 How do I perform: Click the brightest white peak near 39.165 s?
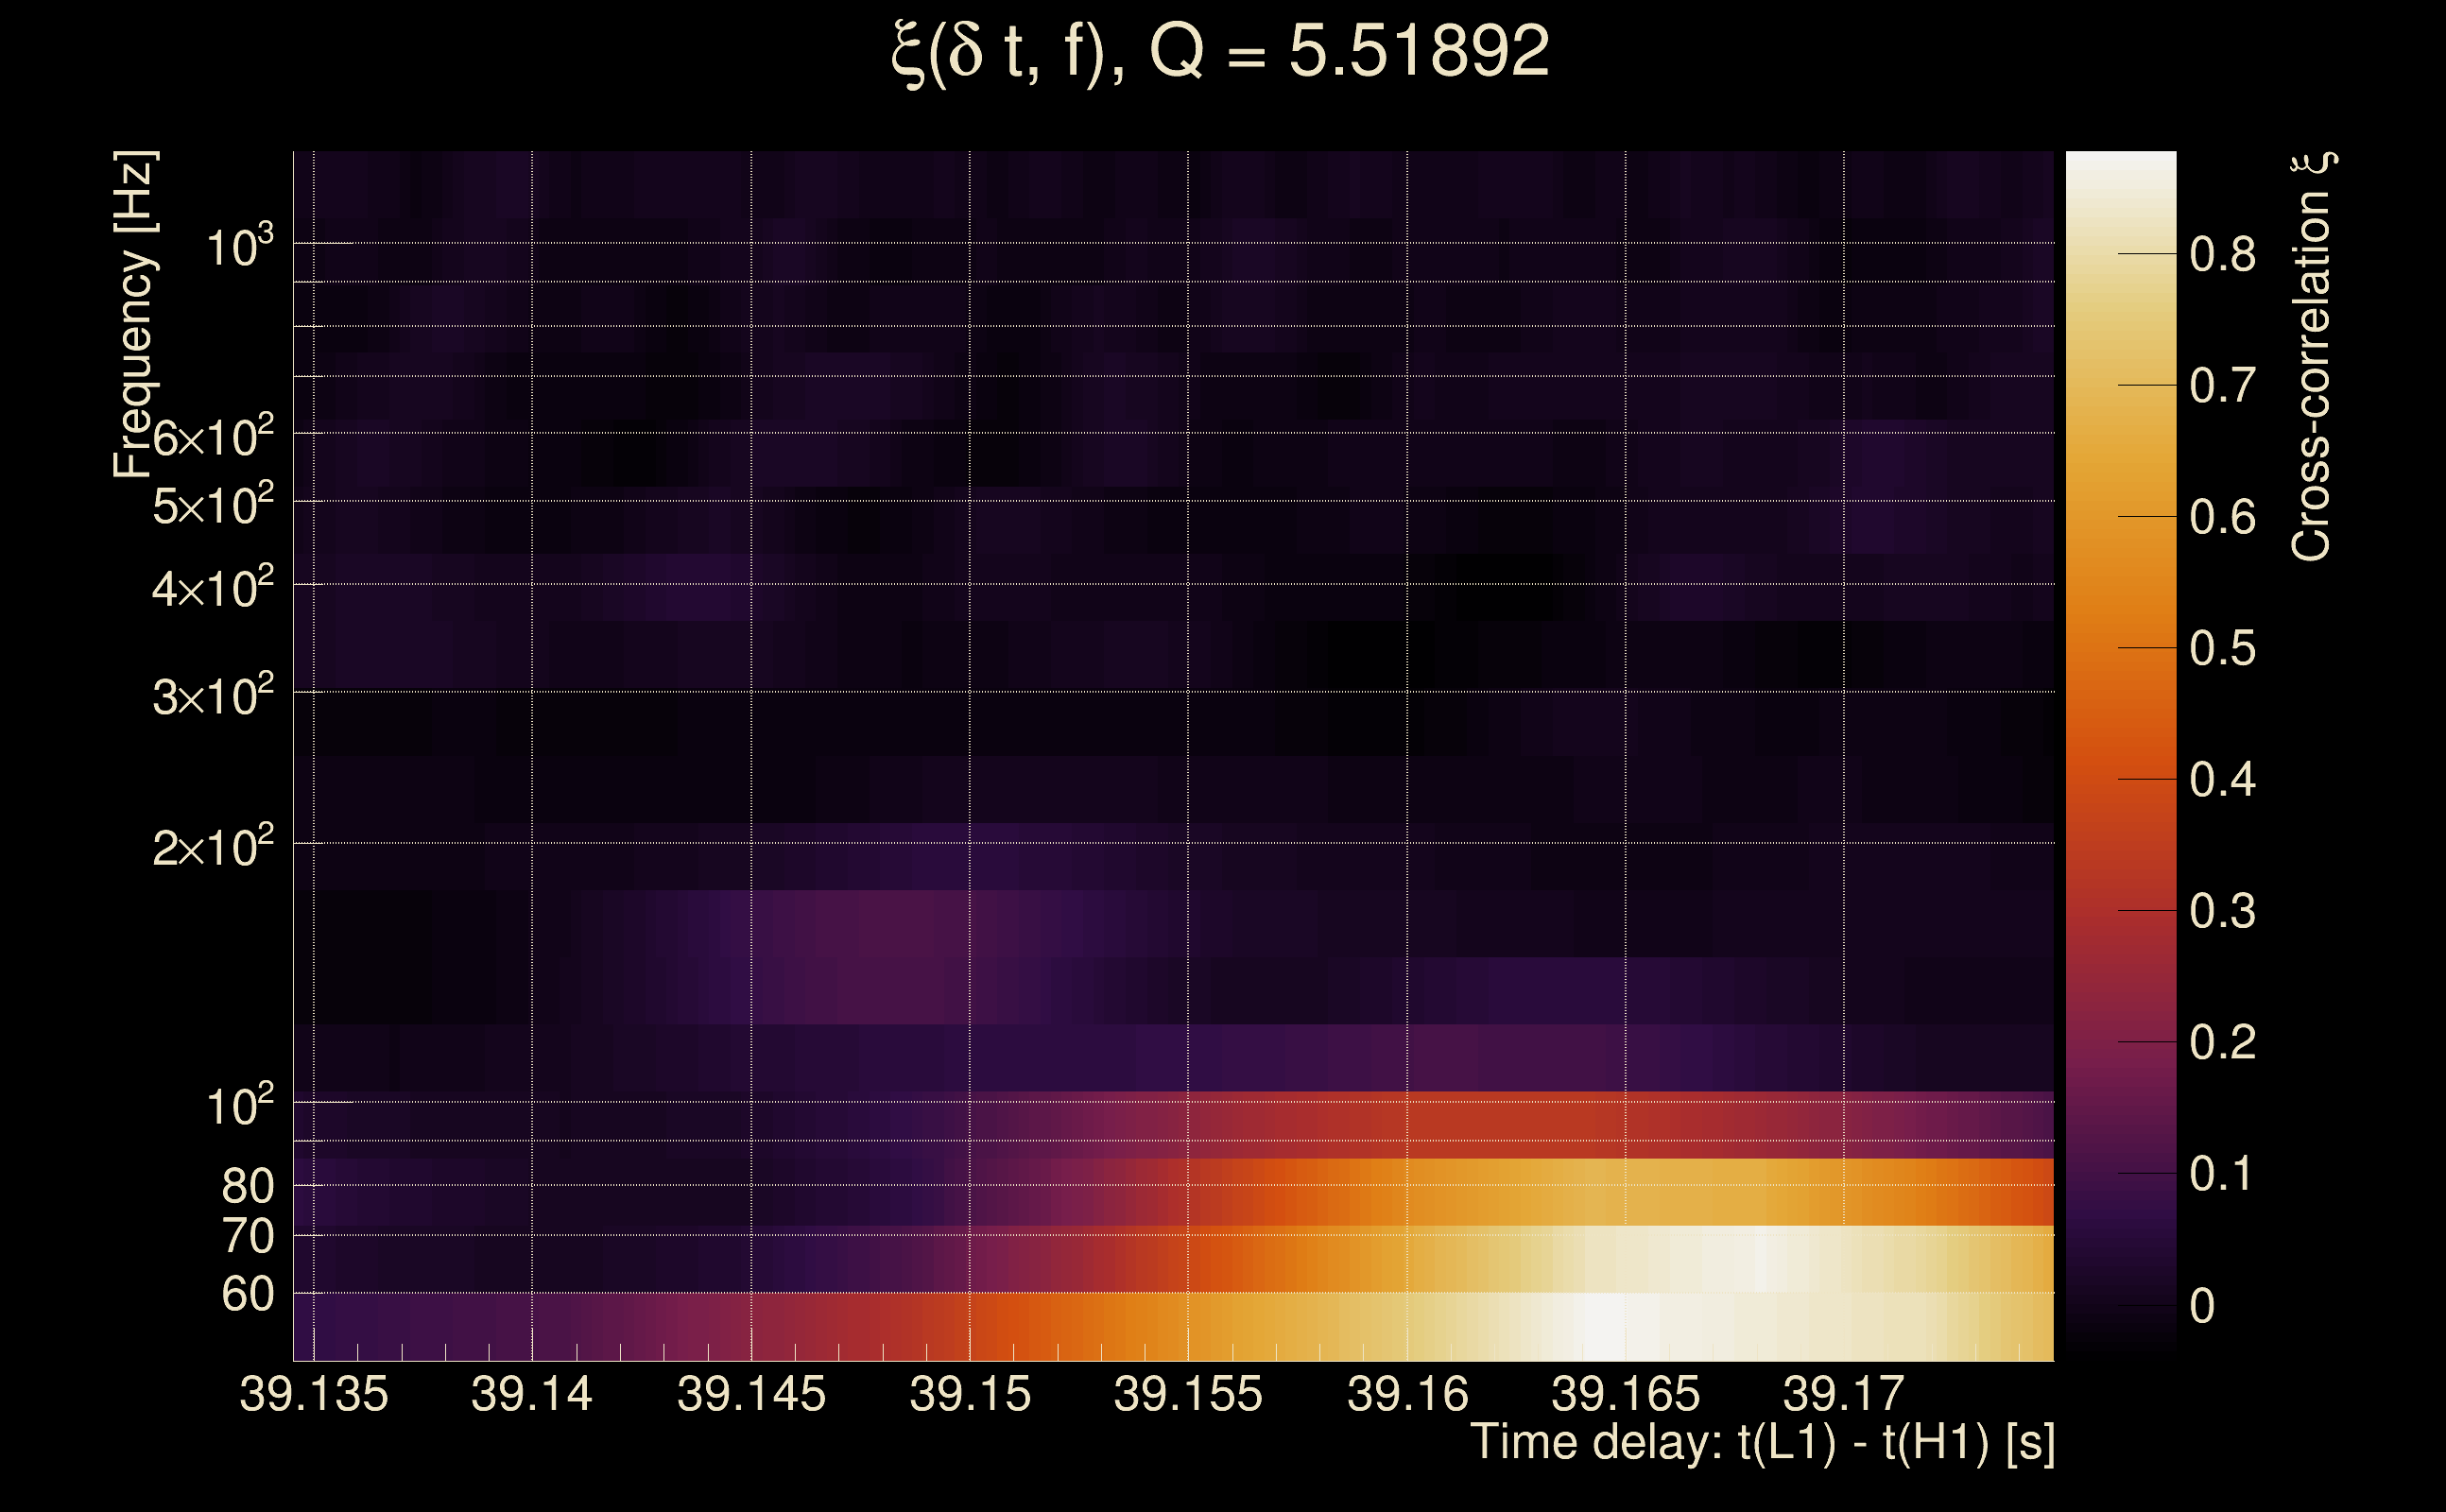pos(1605,1325)
